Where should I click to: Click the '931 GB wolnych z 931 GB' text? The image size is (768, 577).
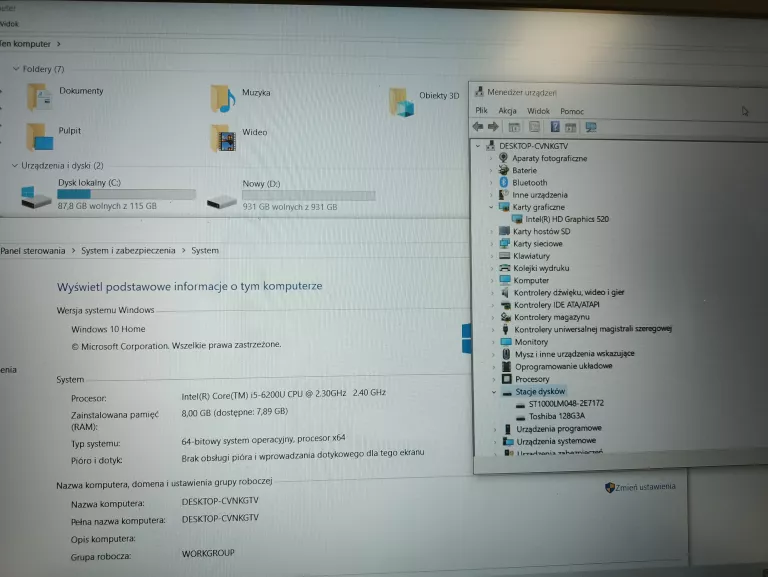pyautogui.click(x=289, y=207)
